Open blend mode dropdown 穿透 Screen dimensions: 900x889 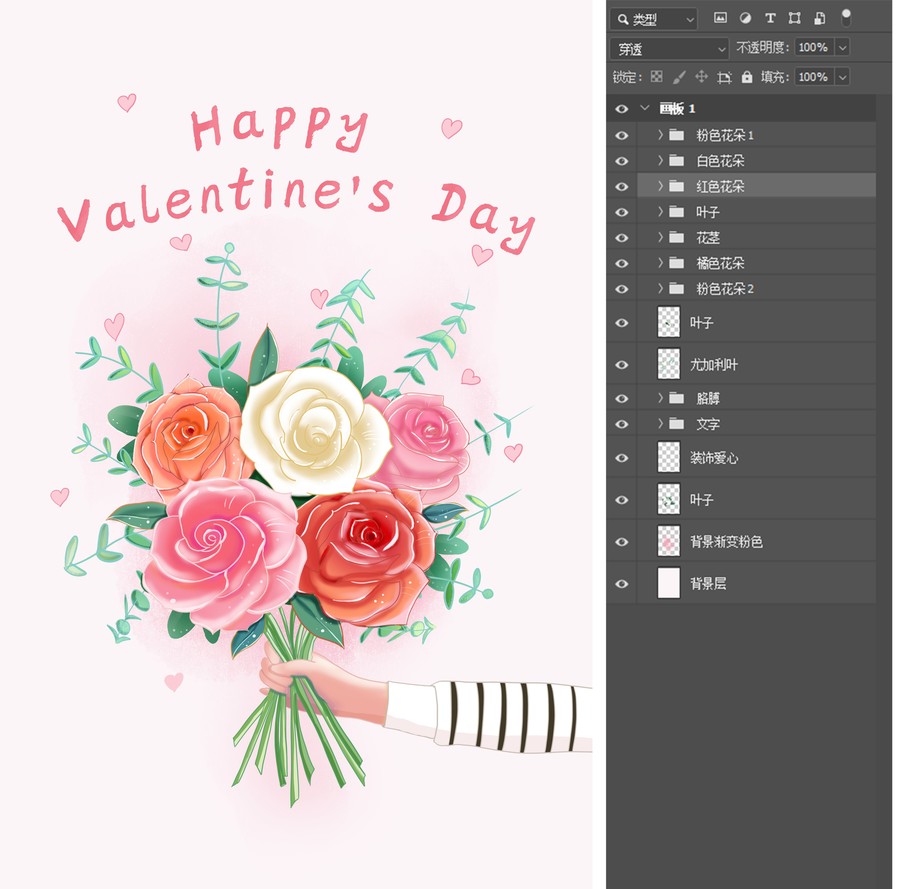point(669,49)
